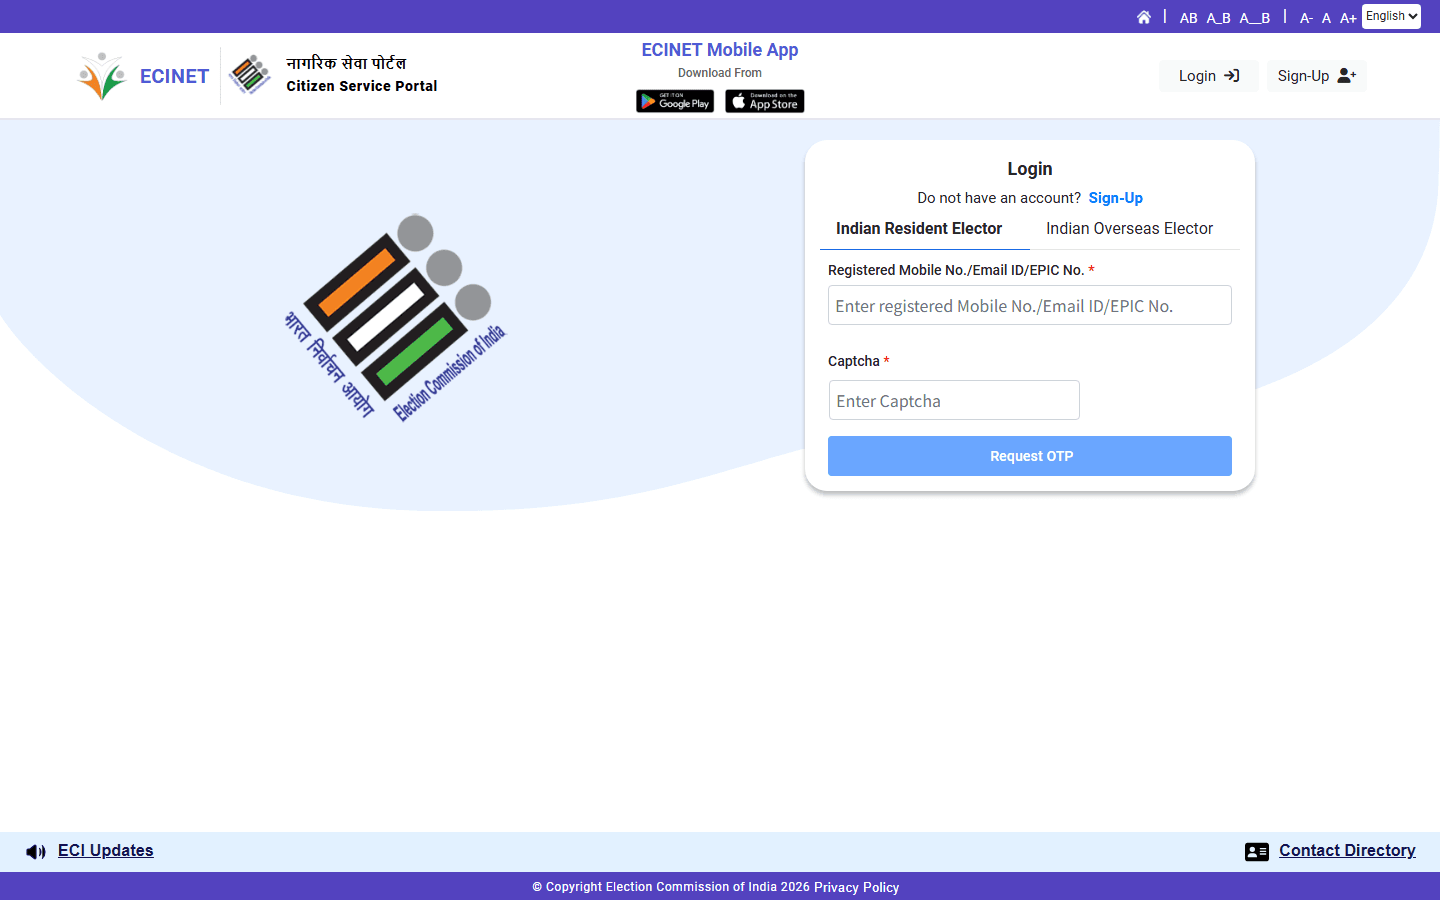The width and height of the screenshot is (1440, 900).
Task: Open the Contact Directory link
Action: coord(1347,850)
